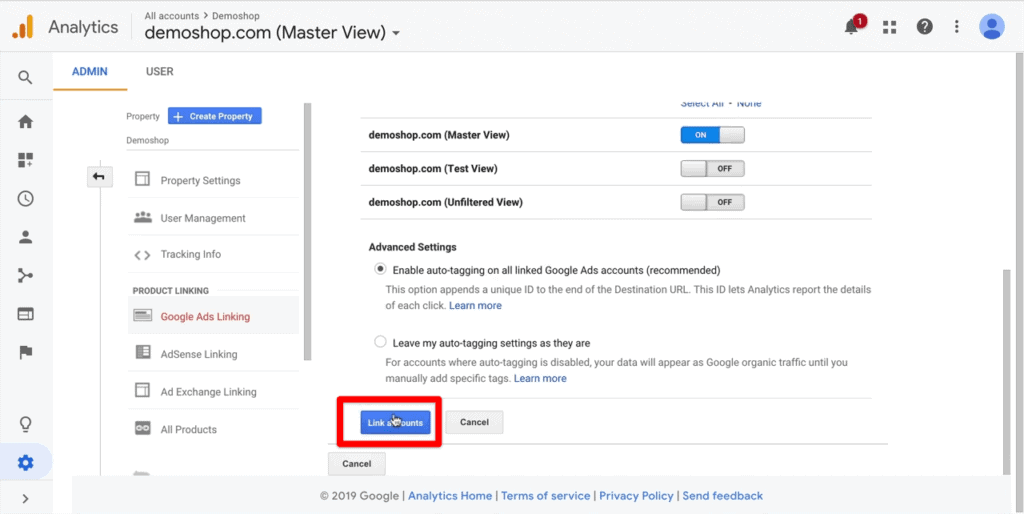Switch to the ADMIN tab
Viewport: 1024px width, 514px height.
[x=89, y=72]
